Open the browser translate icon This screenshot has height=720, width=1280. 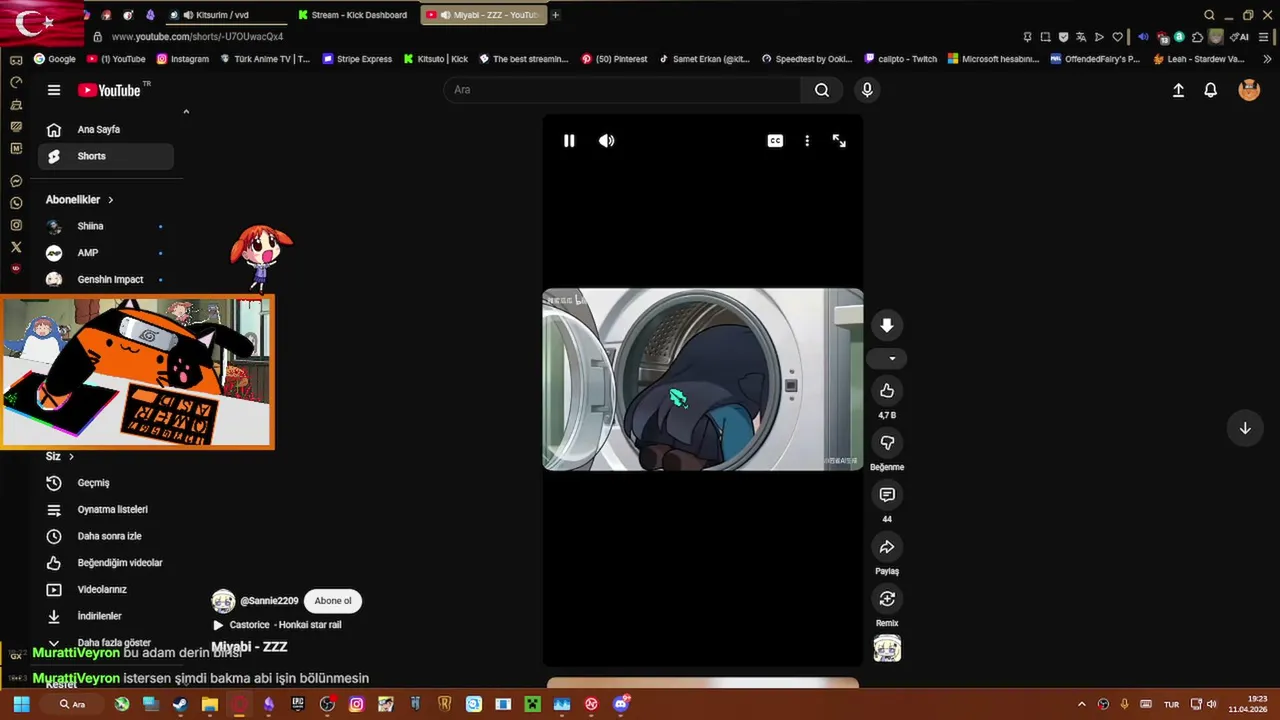(x=1081, y=37)
